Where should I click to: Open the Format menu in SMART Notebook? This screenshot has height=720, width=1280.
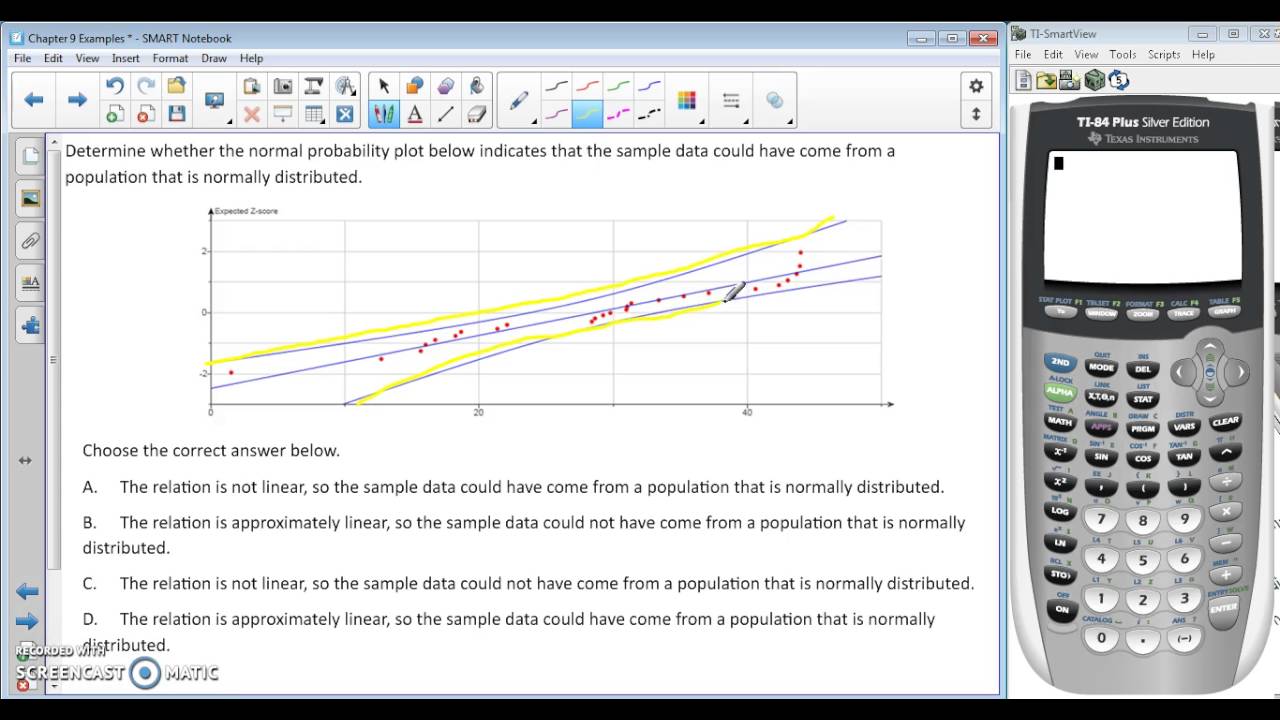point(170,58)
